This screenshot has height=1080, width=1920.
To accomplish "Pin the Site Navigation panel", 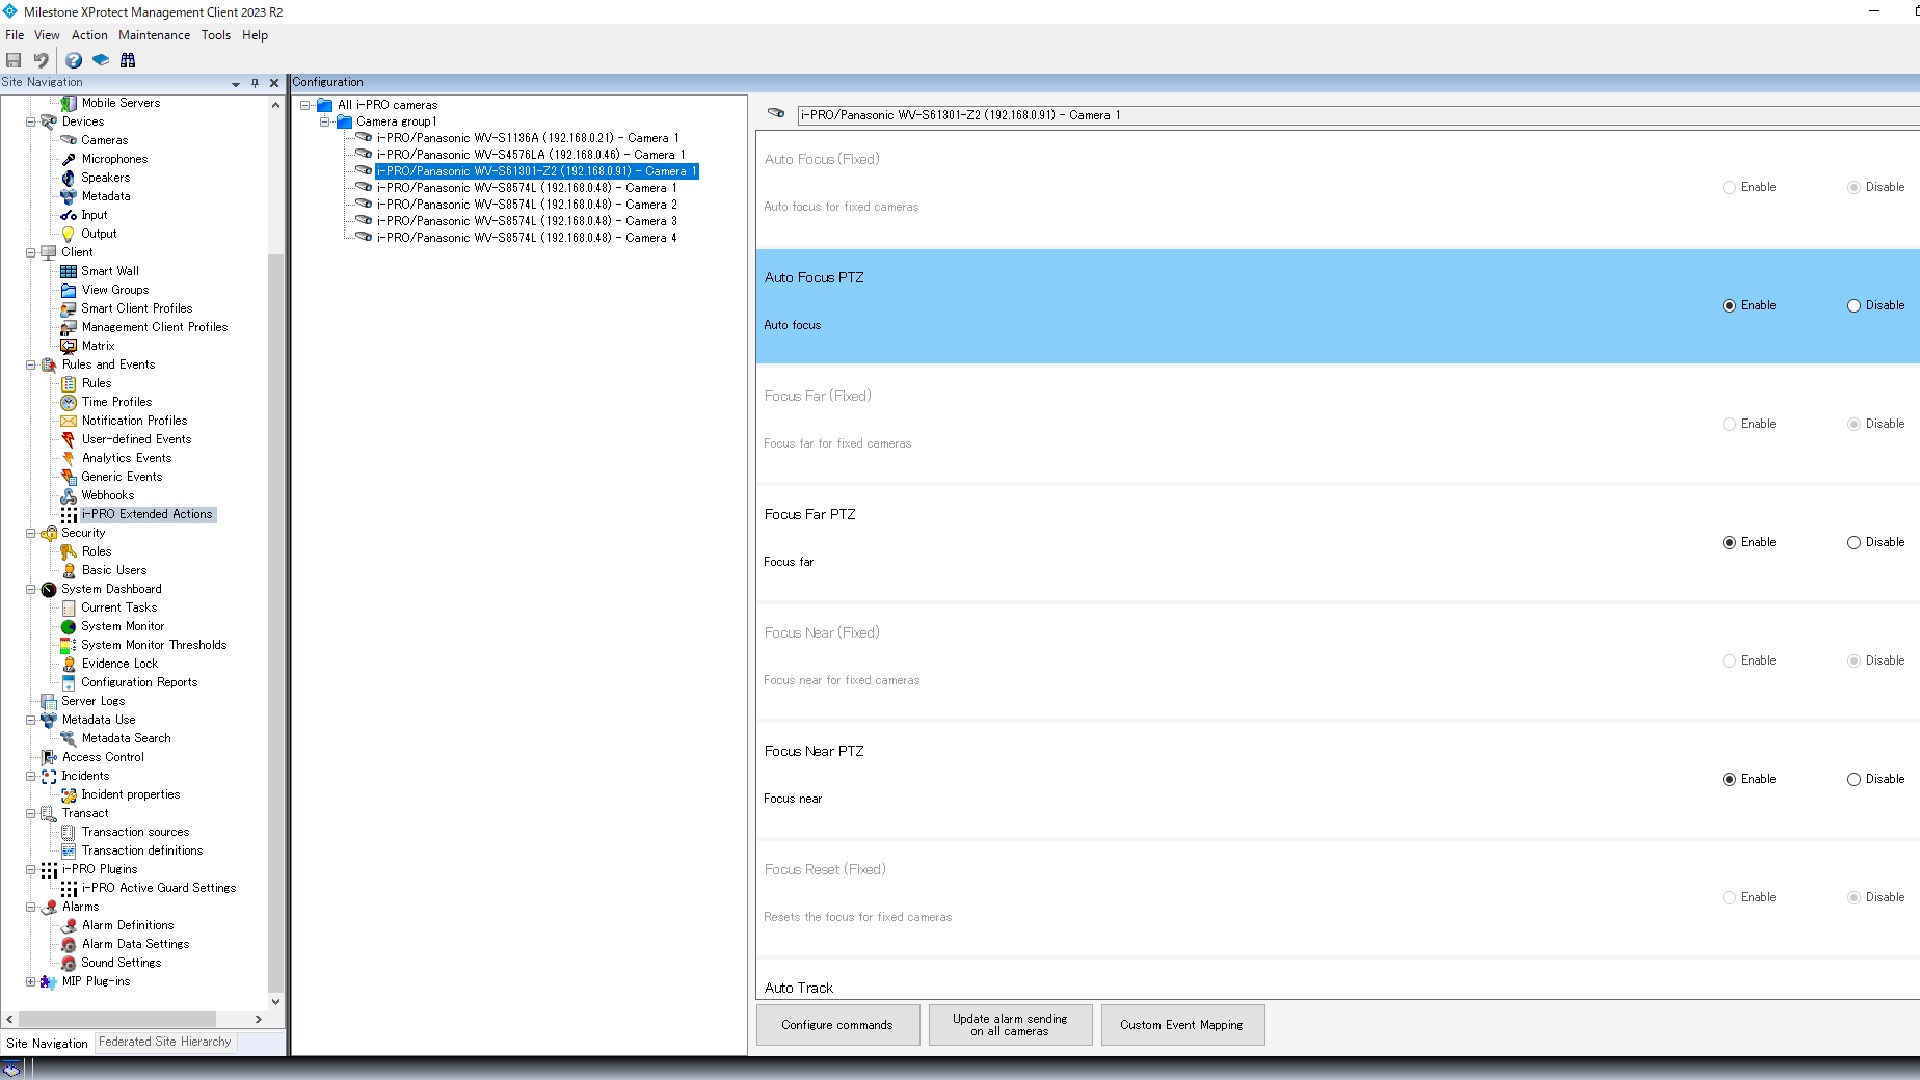I will pyautogui.click(x=255, y=83).
